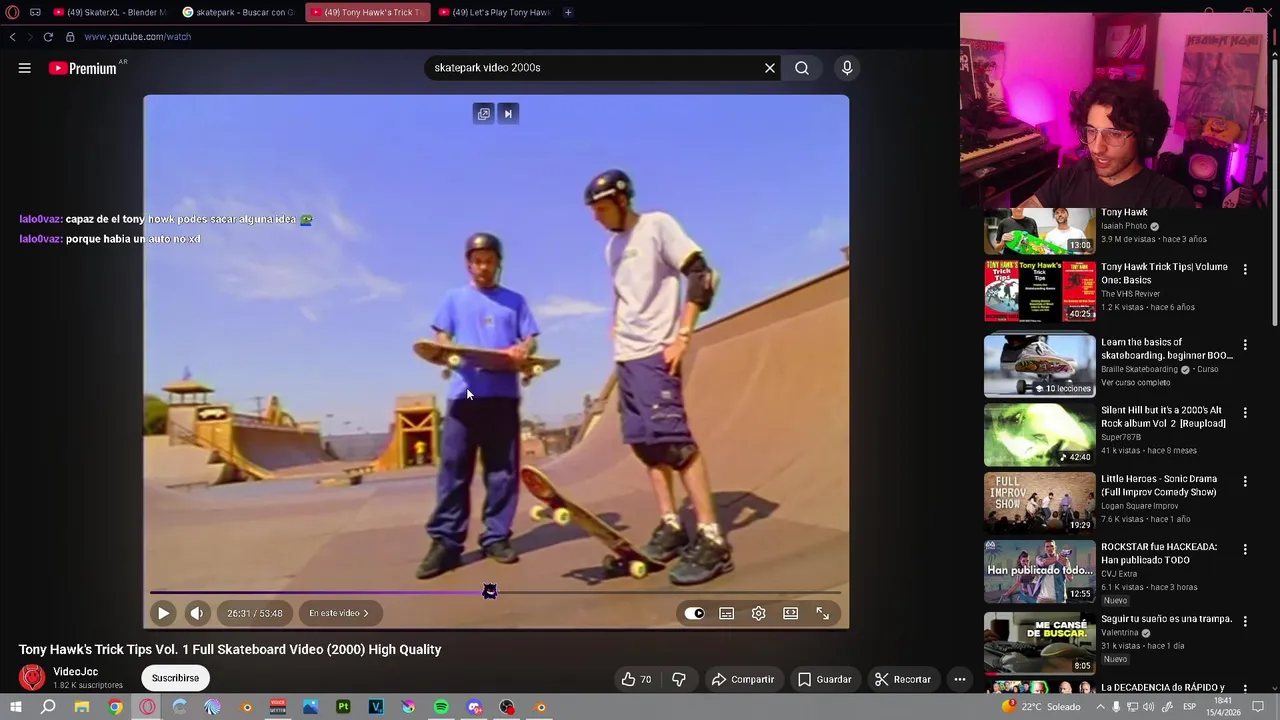Screen dimensions: 1280x720
Task: Enter fullscreen mode
Action: (823, 613)
